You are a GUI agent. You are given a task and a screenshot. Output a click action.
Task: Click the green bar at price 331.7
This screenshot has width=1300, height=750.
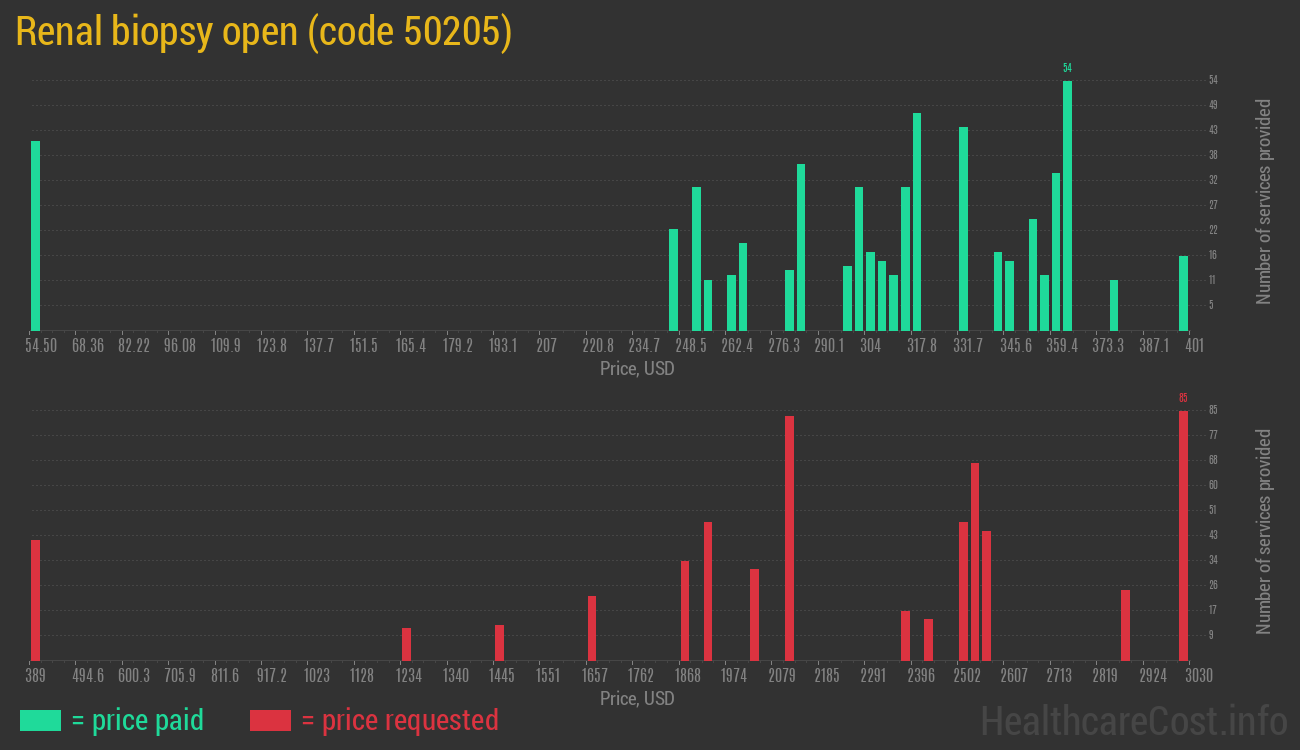963,228
